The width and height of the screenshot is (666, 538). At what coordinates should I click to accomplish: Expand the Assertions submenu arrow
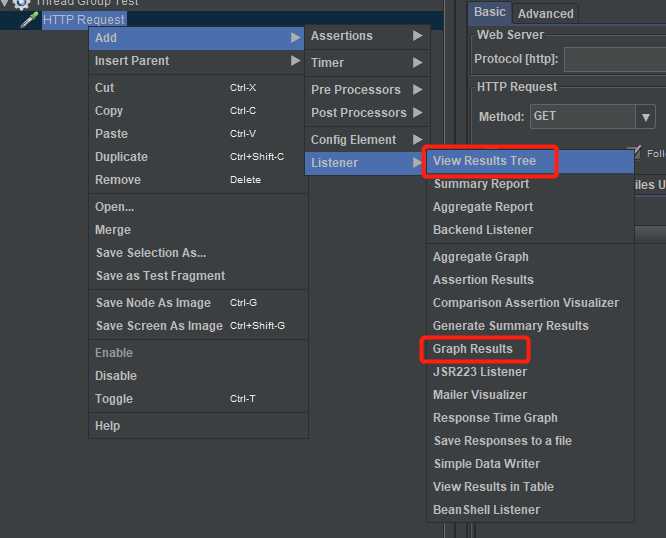(x=417, y=36)
